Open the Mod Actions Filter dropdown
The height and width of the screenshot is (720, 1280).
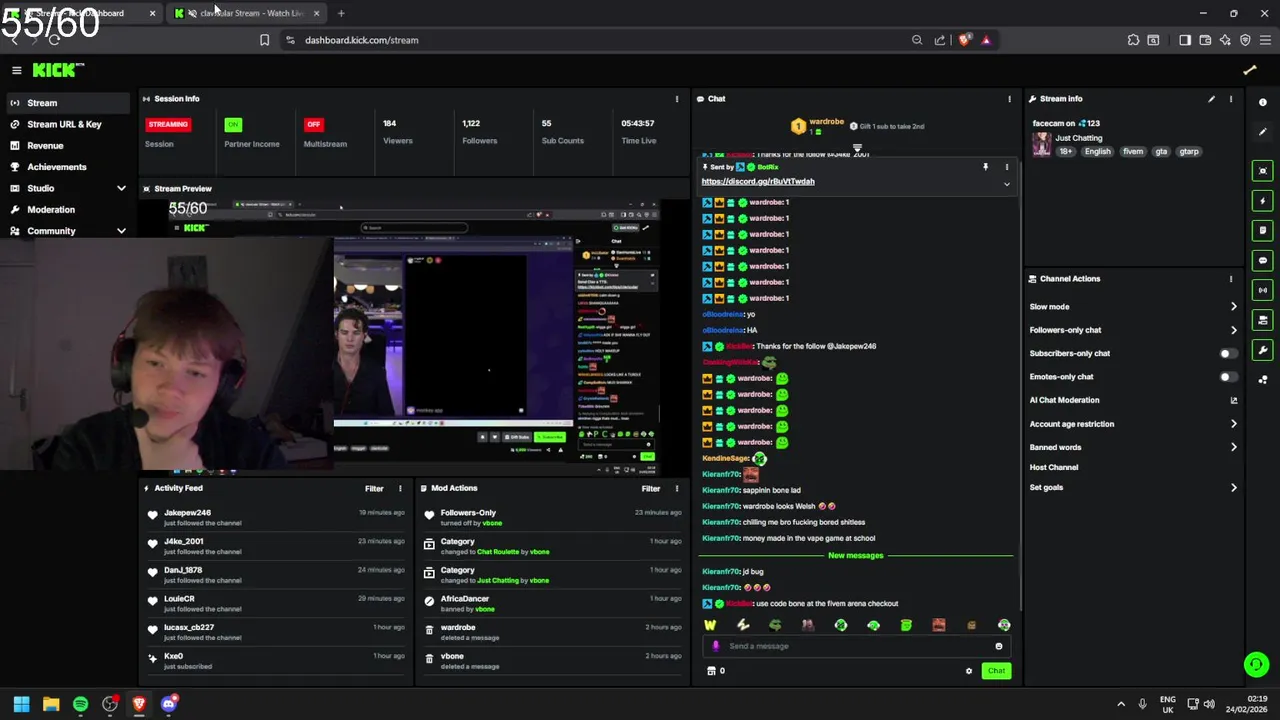point(651,488)
